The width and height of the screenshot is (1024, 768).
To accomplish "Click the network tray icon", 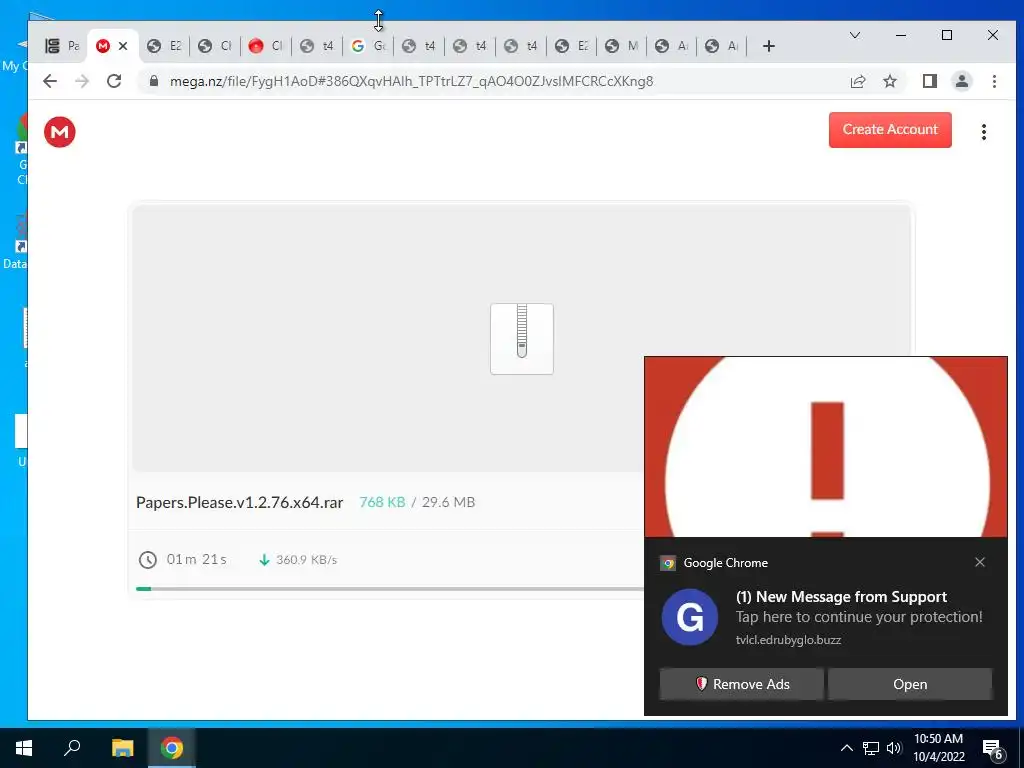I will click(871, 748).
